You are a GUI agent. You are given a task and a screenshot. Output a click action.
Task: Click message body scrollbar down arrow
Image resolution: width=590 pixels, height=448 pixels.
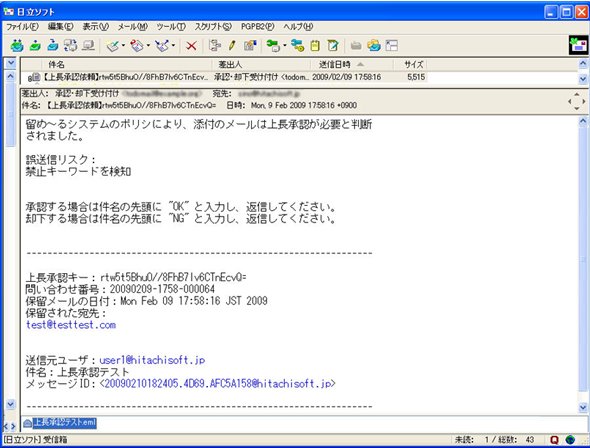coord(583,407)
